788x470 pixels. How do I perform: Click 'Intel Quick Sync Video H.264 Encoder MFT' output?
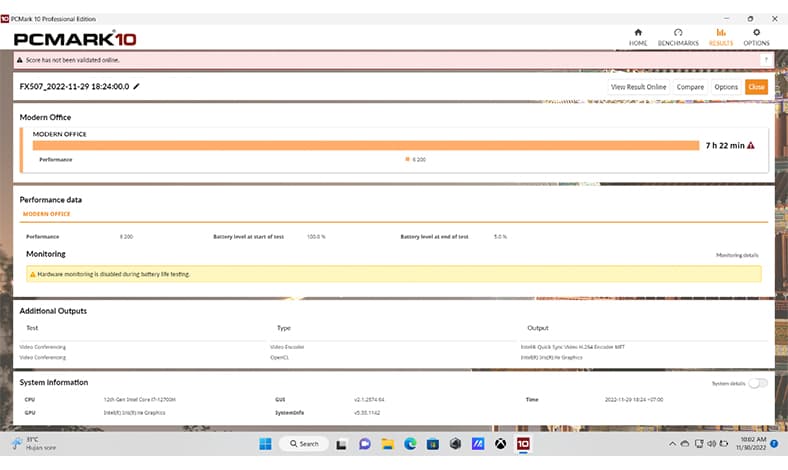pos(572,347)
